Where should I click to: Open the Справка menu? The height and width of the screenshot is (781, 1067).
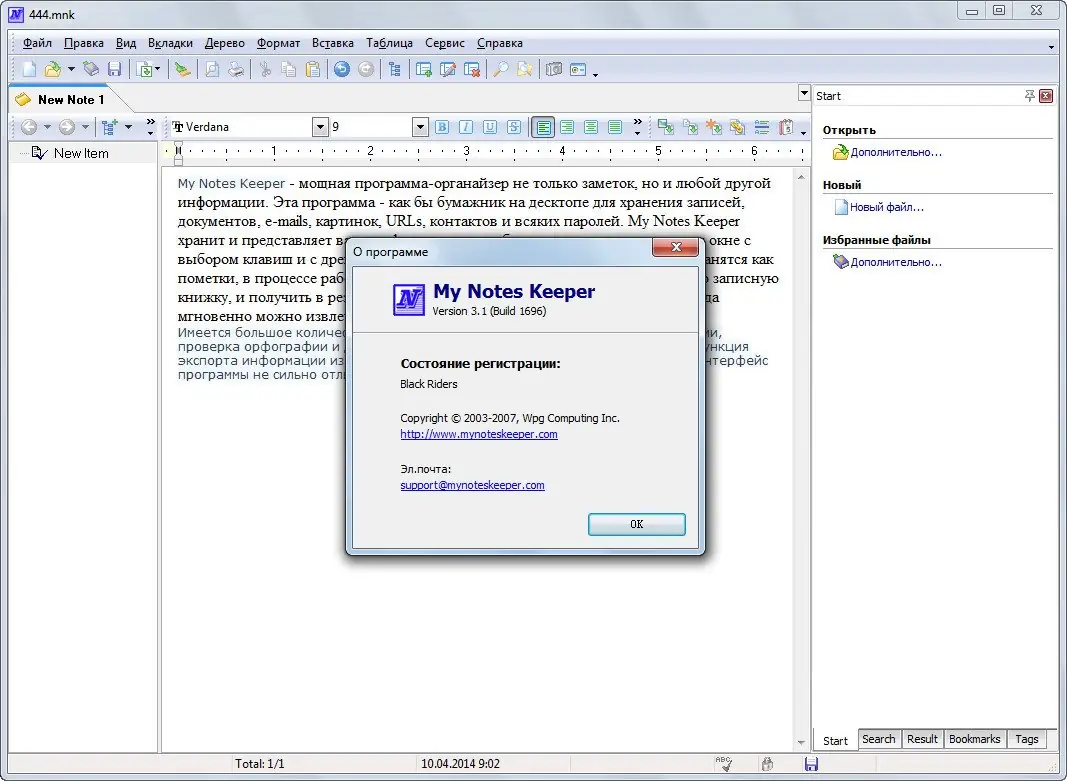[x=499, y=43]
